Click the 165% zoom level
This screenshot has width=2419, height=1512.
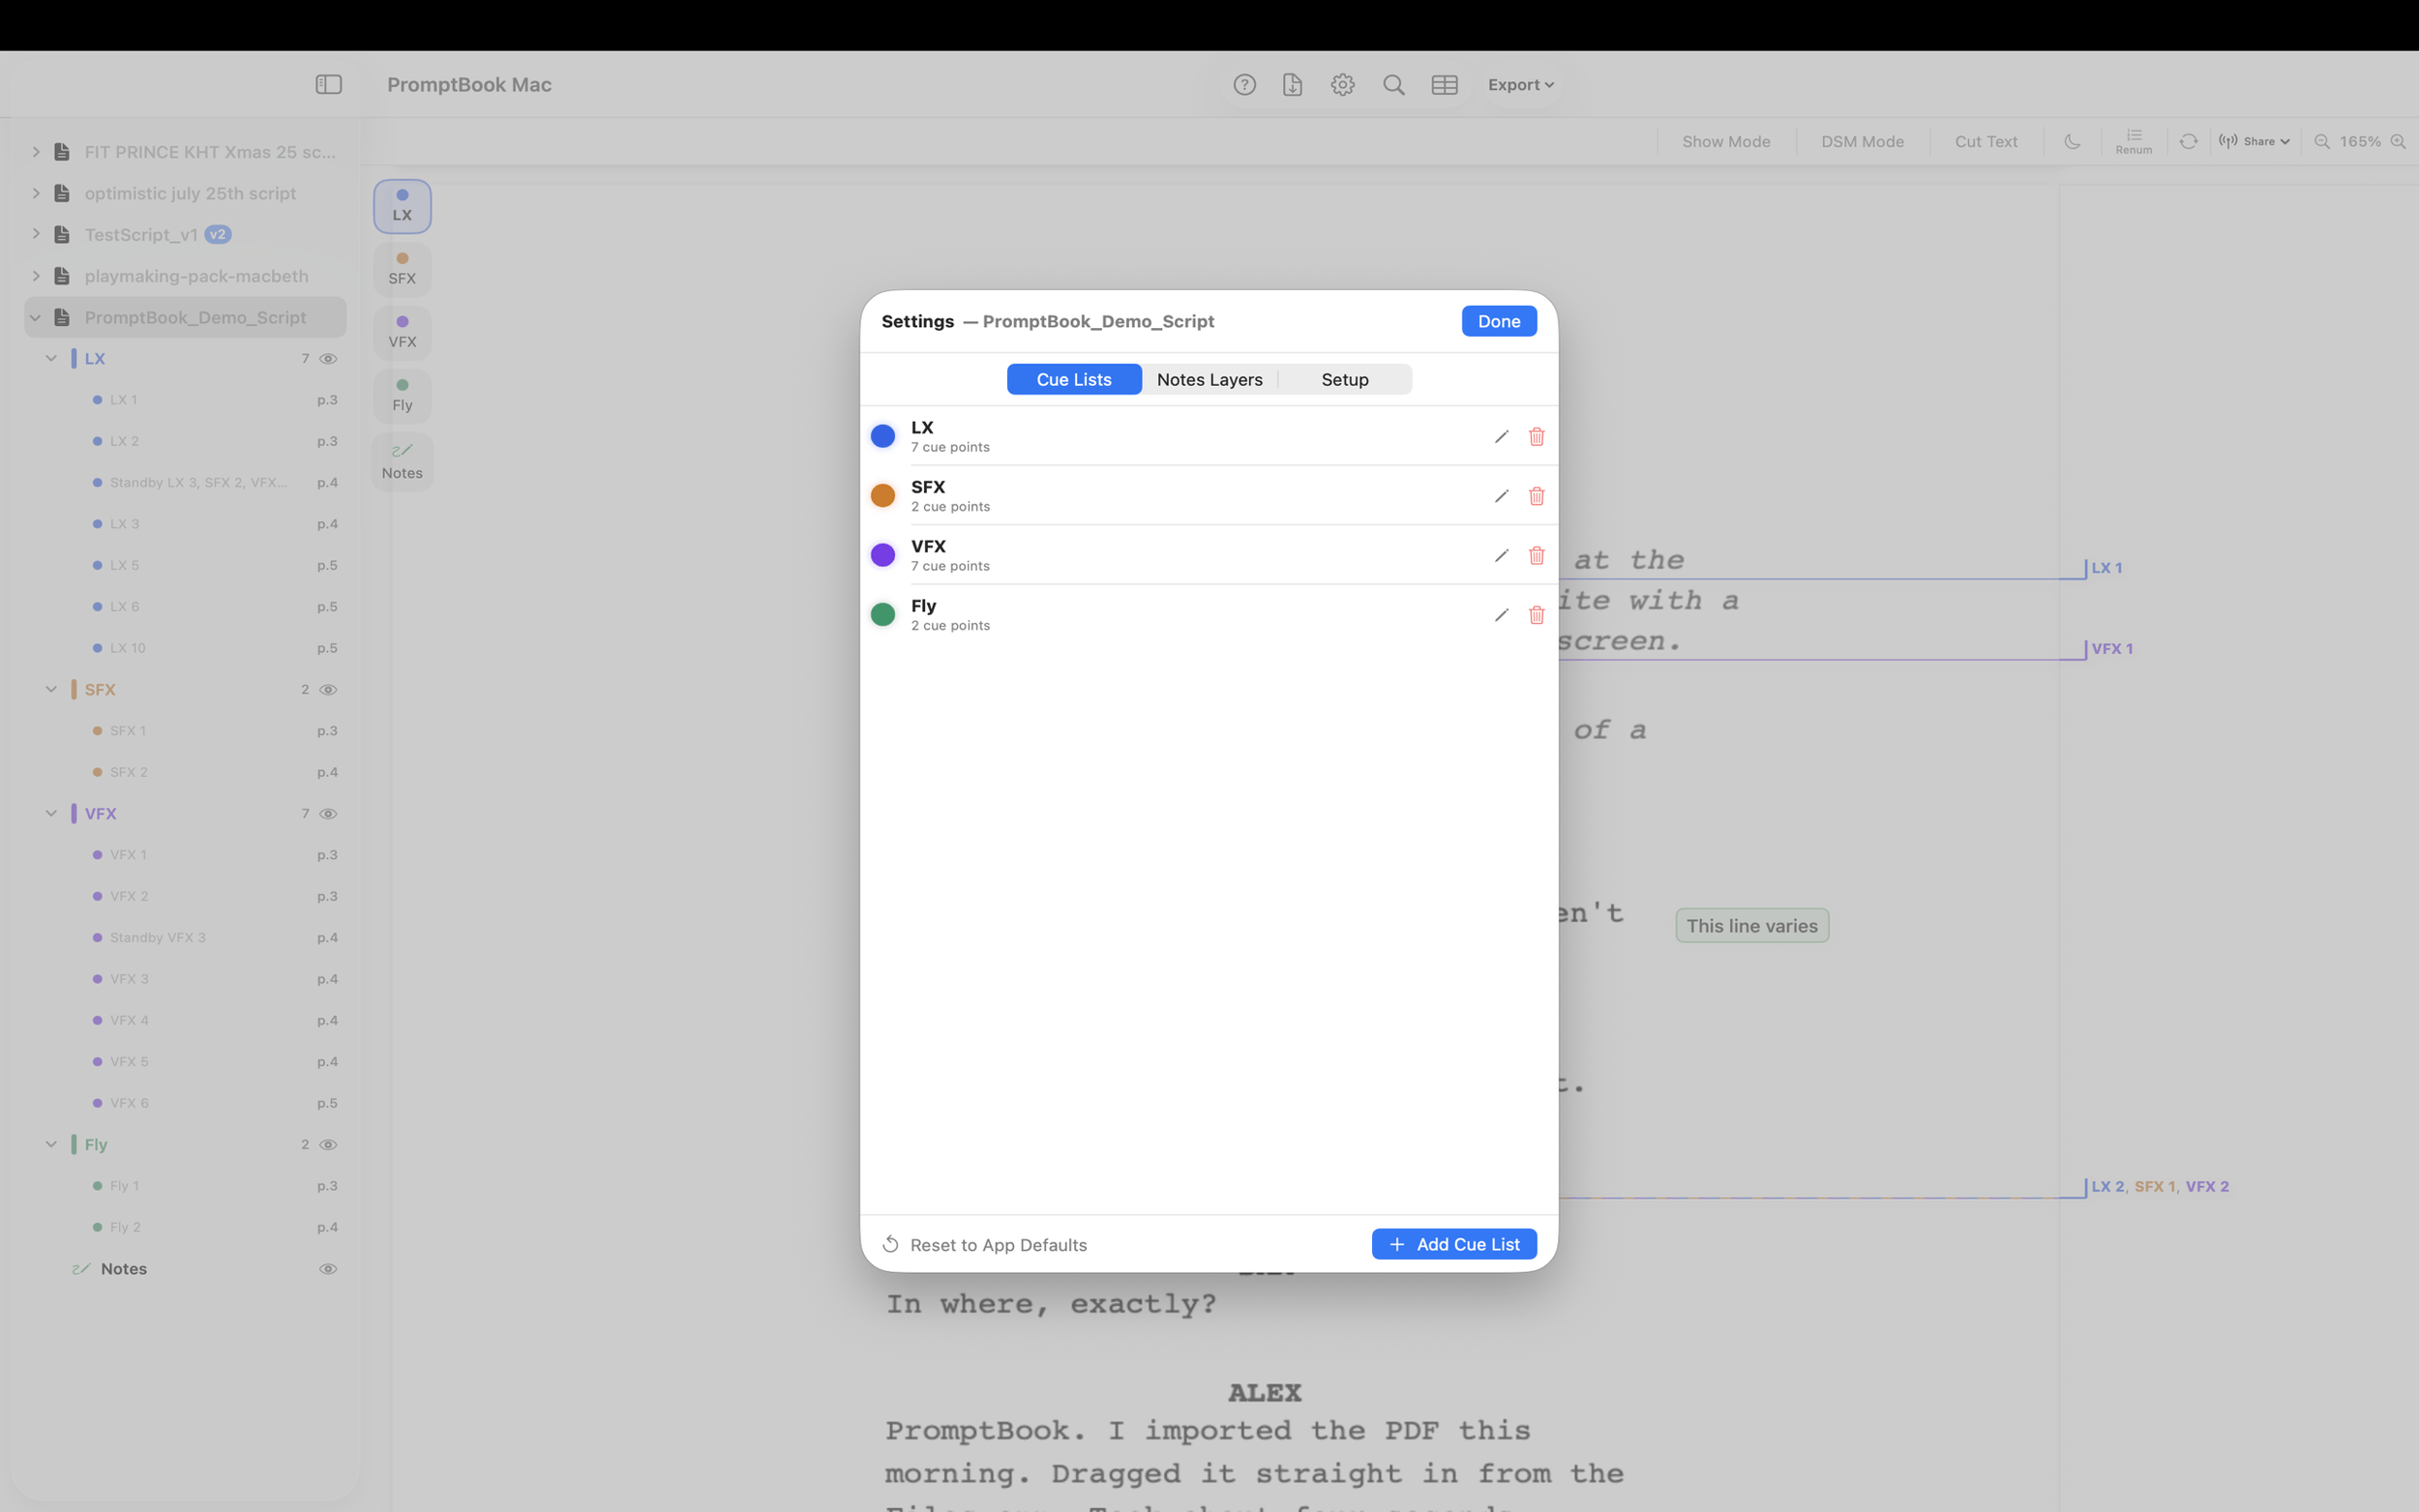coord(2359,141)
